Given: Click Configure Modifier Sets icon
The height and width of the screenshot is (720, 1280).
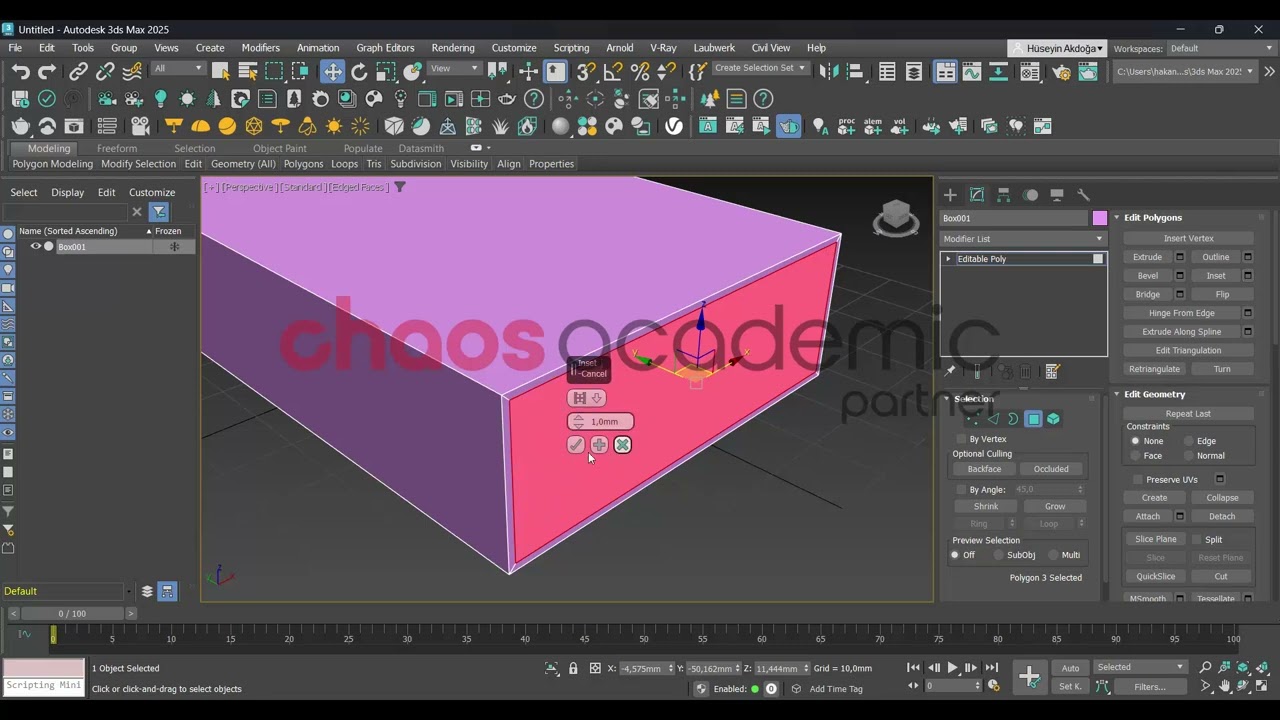Looking at the screenshot, I should pyautogui.click(x=1052, y=371).
